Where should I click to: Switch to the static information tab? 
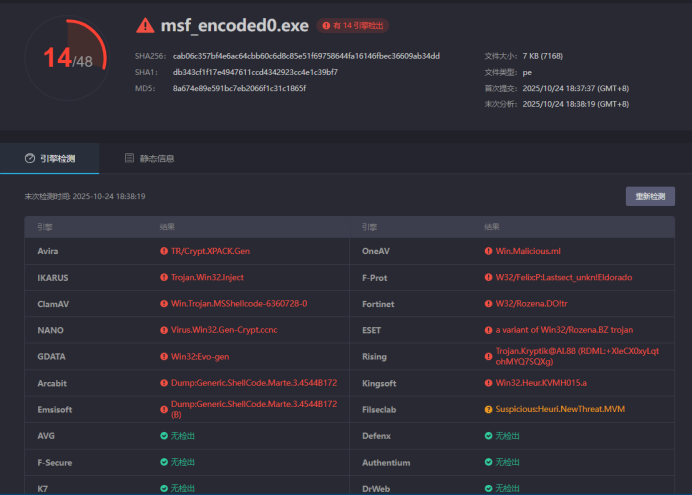coord(150,158)
